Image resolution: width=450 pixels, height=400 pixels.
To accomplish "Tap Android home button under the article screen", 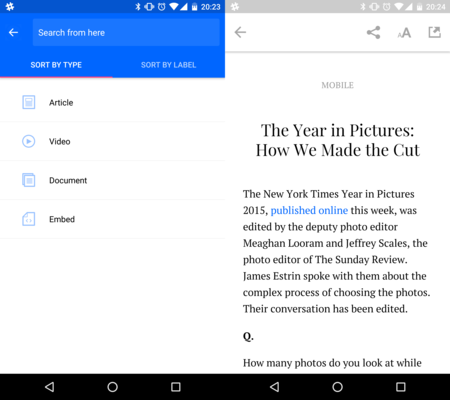I will tap(337, 387).
